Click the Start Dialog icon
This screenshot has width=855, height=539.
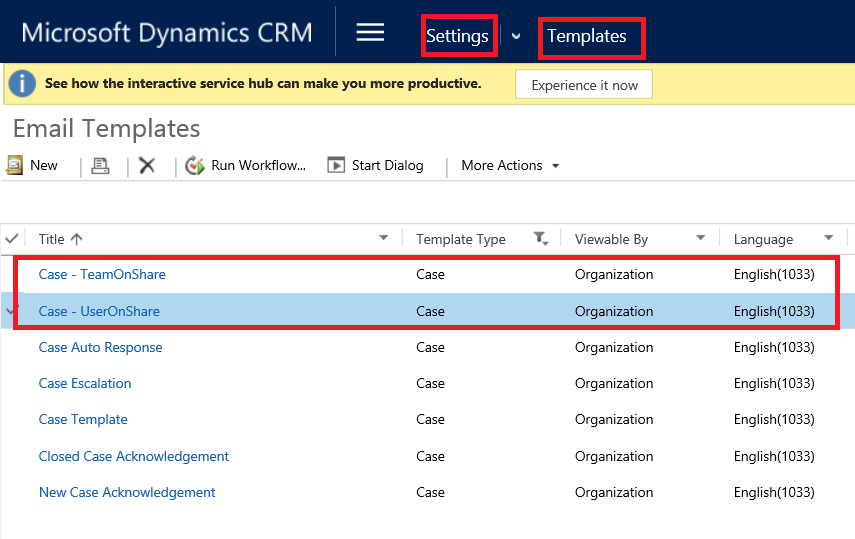click(x=336, y=166)
